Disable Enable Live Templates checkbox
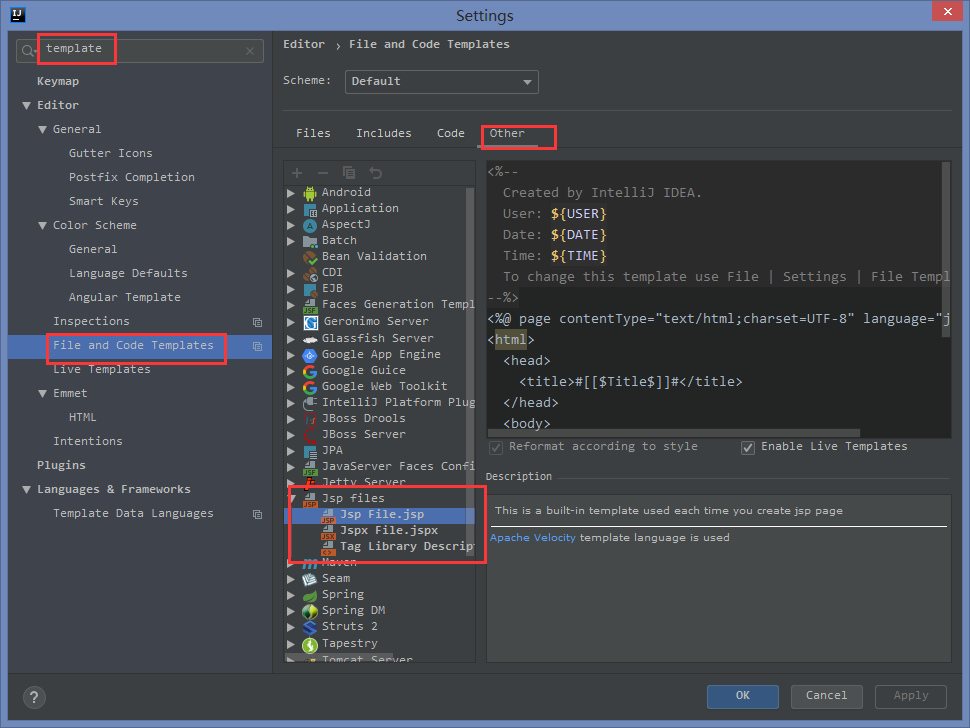 pyautogui.click(x=748, y=447)
